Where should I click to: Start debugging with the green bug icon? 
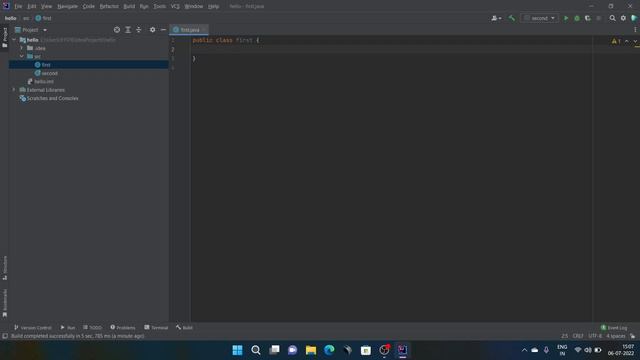577,18
